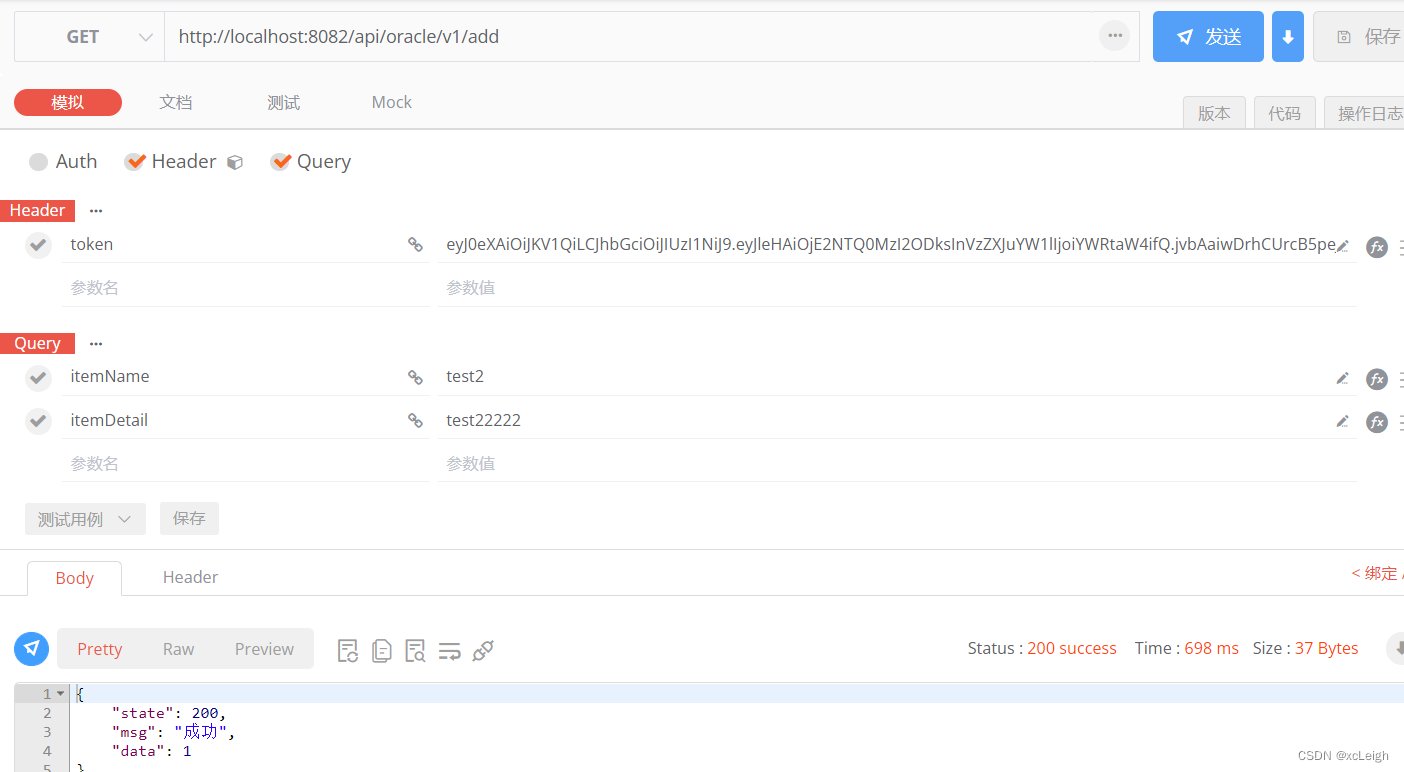Click the 698 ms time value
Screen dimensions: 1404x772
click(x=1211, y=648)
